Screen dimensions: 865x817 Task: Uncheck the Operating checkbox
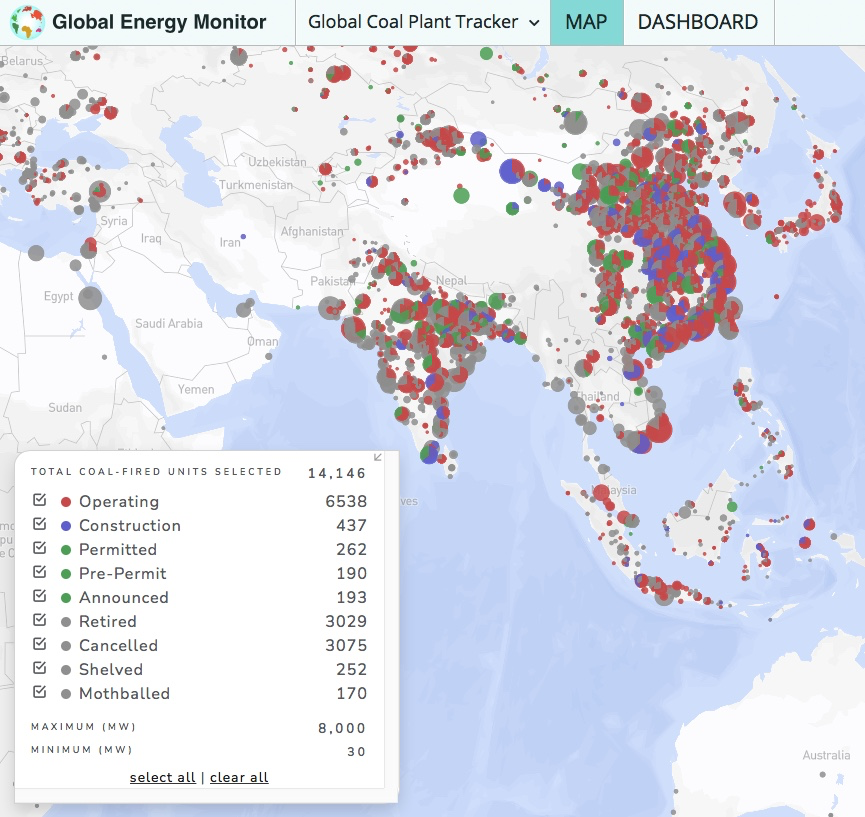pyautogui.click(x=39, y=500)
